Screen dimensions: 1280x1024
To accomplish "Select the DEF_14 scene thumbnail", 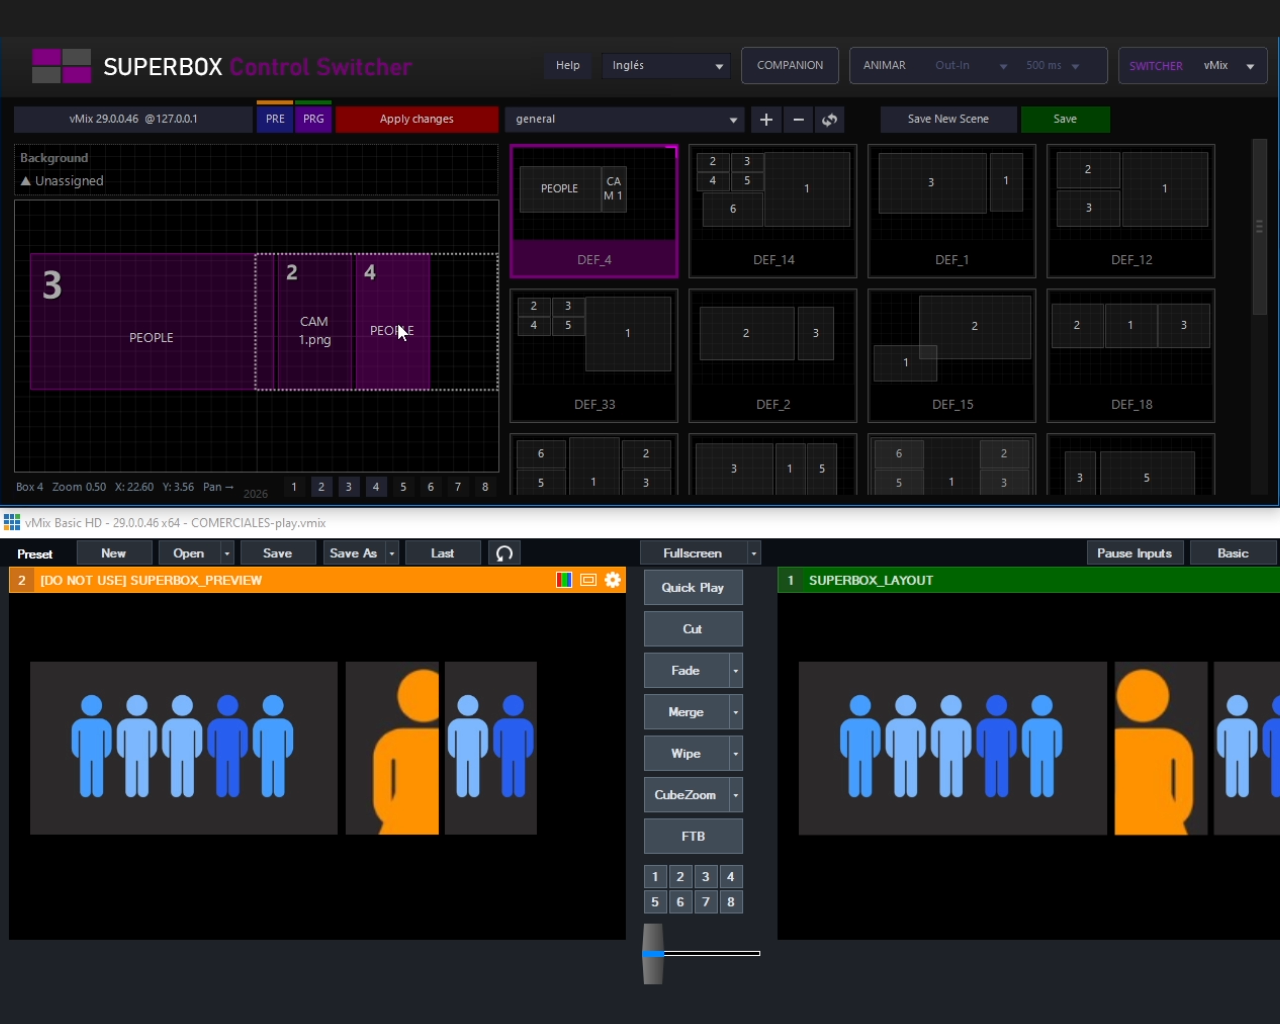I will click(773, 211).
